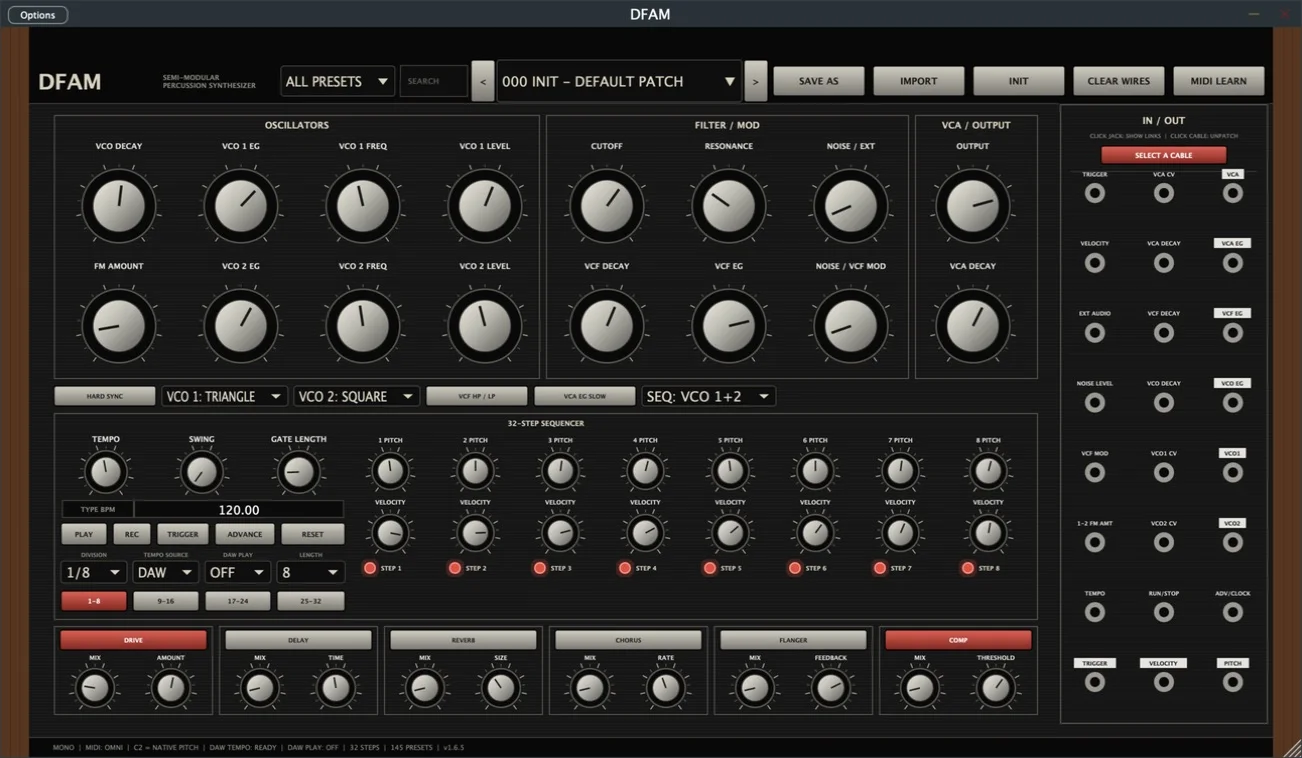This screenshot has width=1302, height=758.
Task: Open the VCO 1: TRIANGLE waveform dropdown
Action: tap(225, 396)
